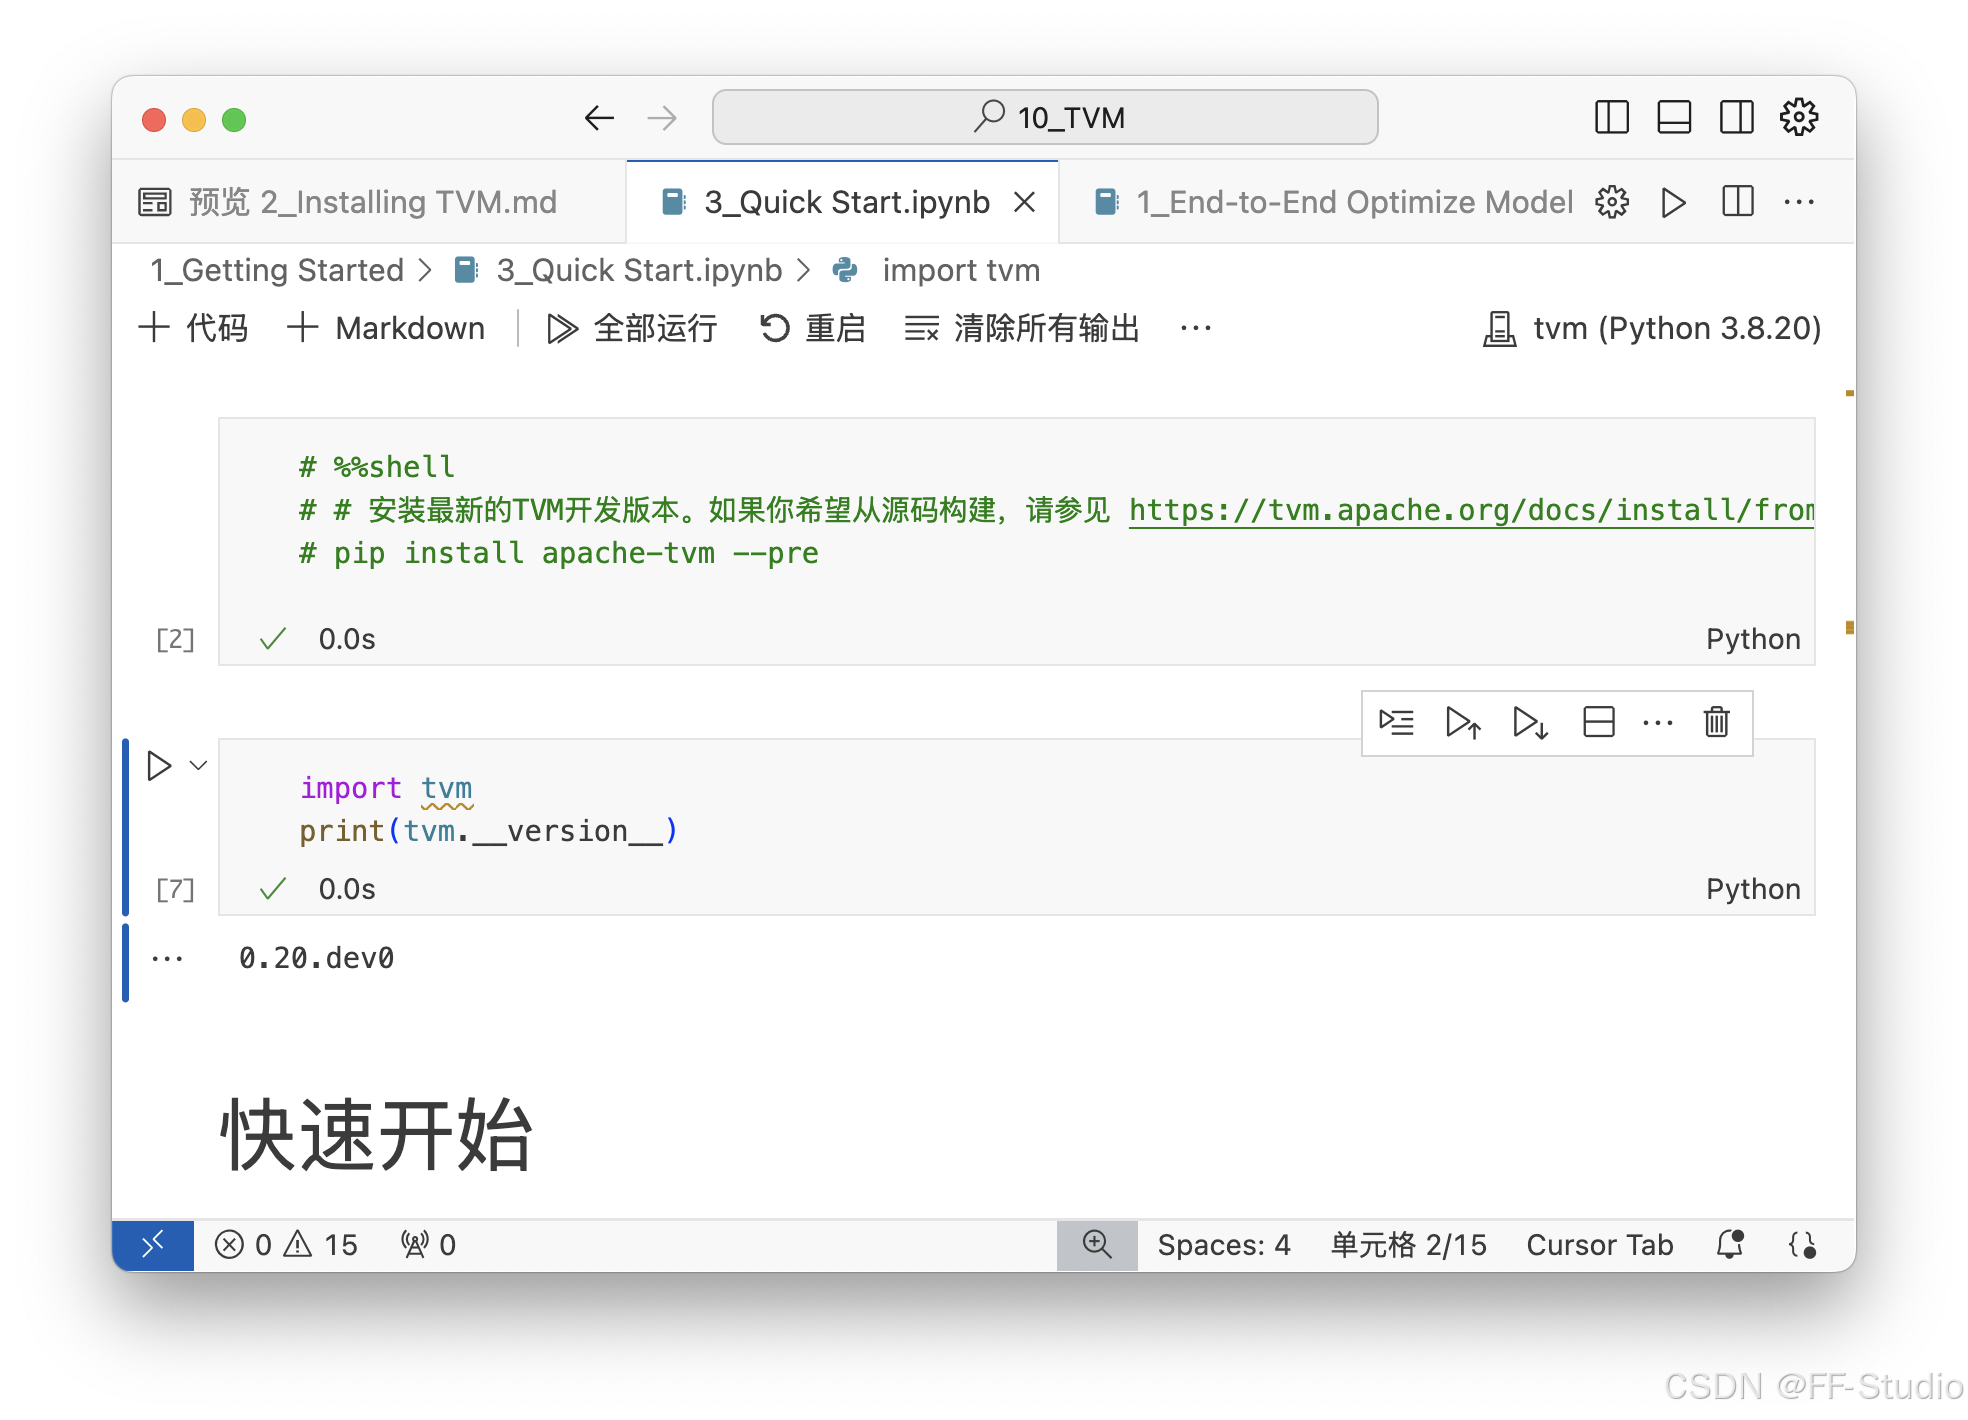Open Cursor Tab status item
Screen dimensions: 1968x1420
click(x=1599, y=1245)
